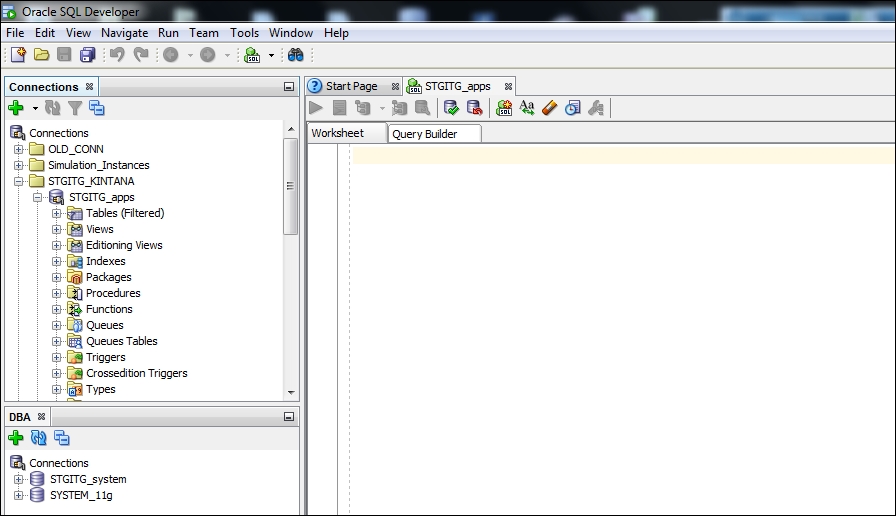Screen dimensions: 896x516
Task: Apply filter icon in Connections panel
Action: [75, 107]
